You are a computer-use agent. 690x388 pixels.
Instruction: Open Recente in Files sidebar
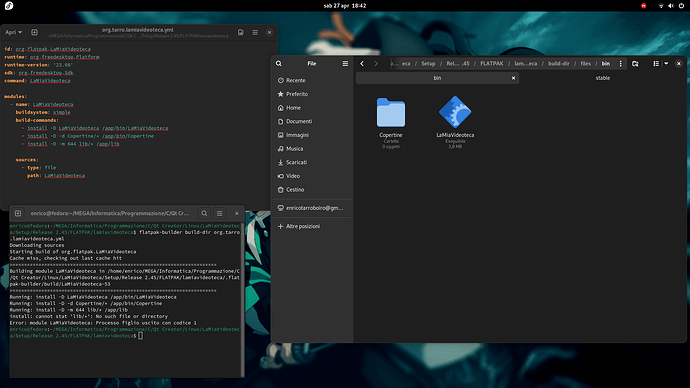[x=312, y=81]
